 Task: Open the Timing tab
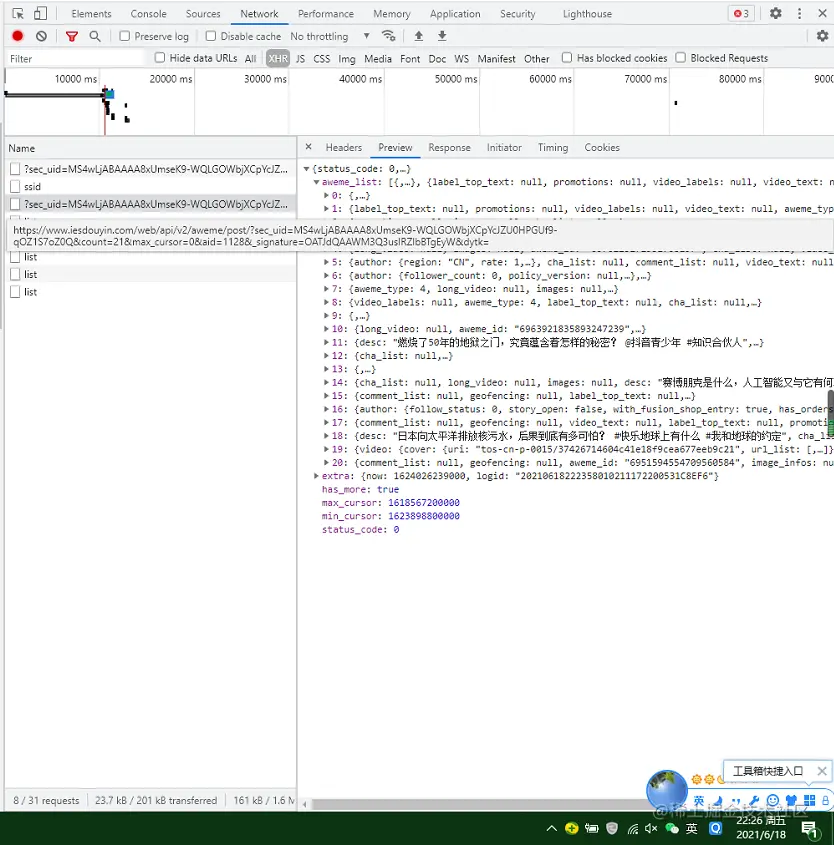point(553,147)
